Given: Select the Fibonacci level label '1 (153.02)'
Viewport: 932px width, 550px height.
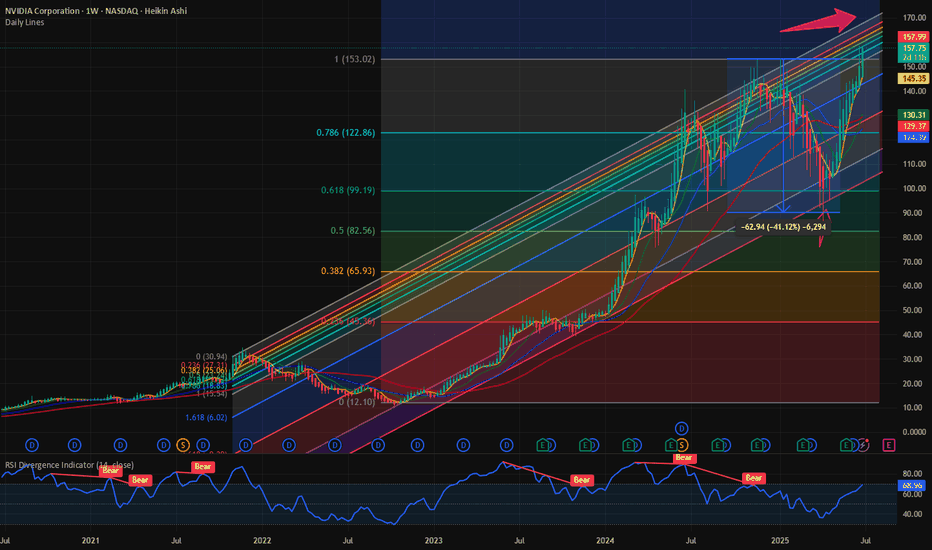Looking at the screenshot, I should click(355, 59).
